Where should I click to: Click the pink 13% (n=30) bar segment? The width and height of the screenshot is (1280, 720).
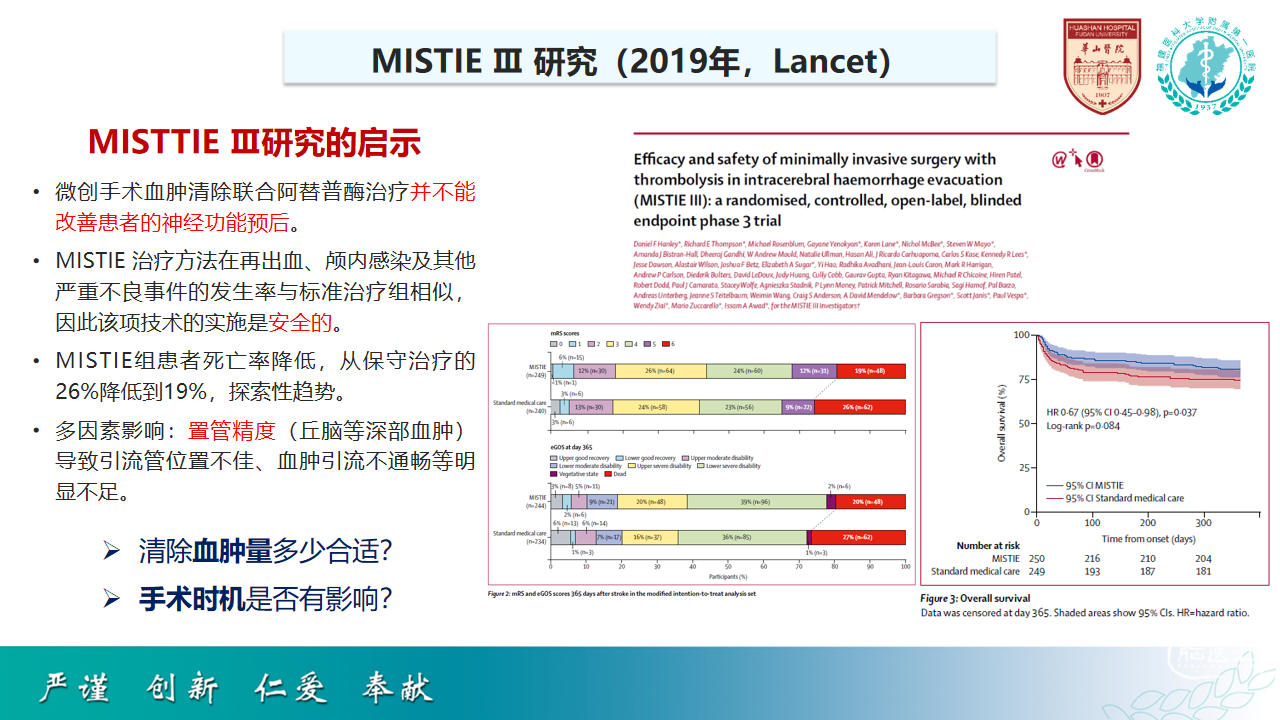[591, 407]
